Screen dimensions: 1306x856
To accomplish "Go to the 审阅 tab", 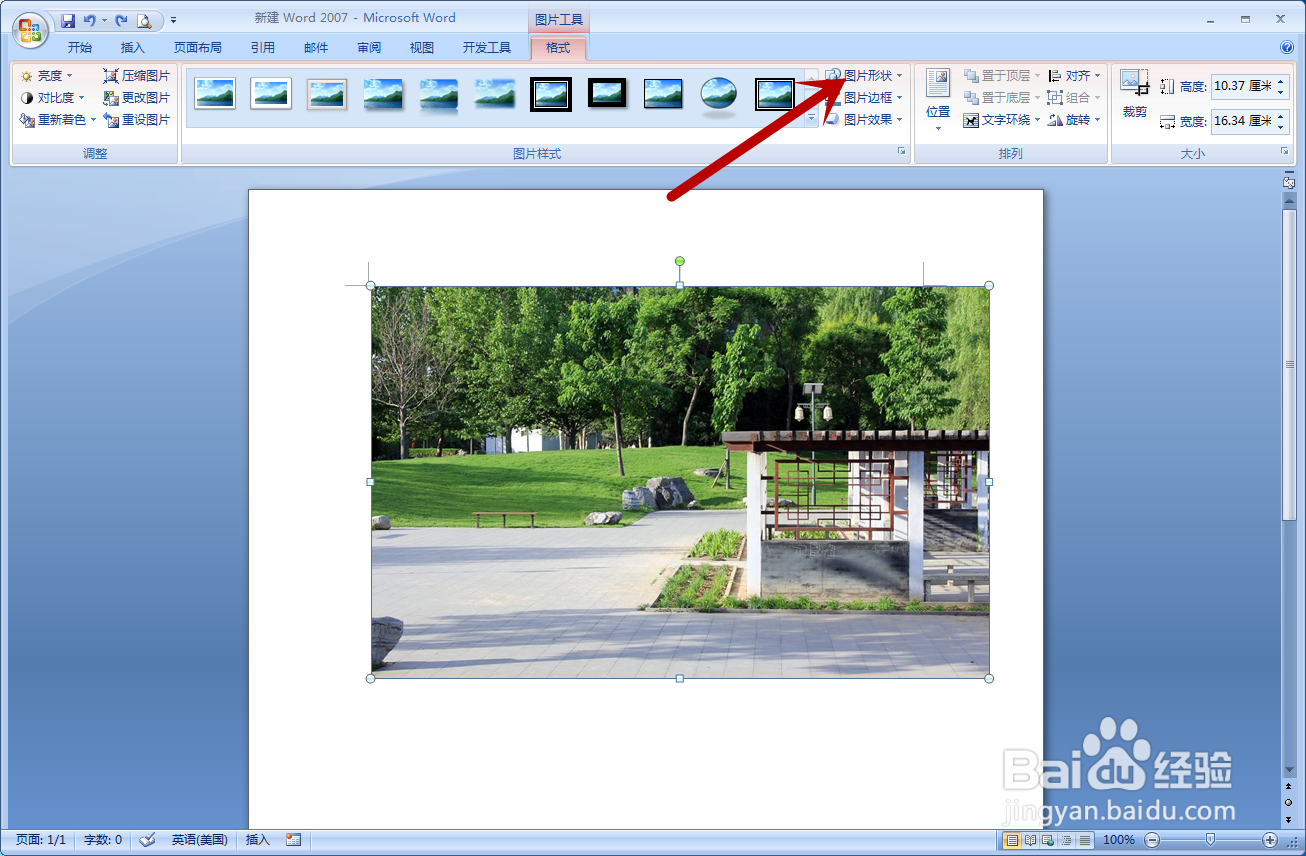I will pos(369,47).
